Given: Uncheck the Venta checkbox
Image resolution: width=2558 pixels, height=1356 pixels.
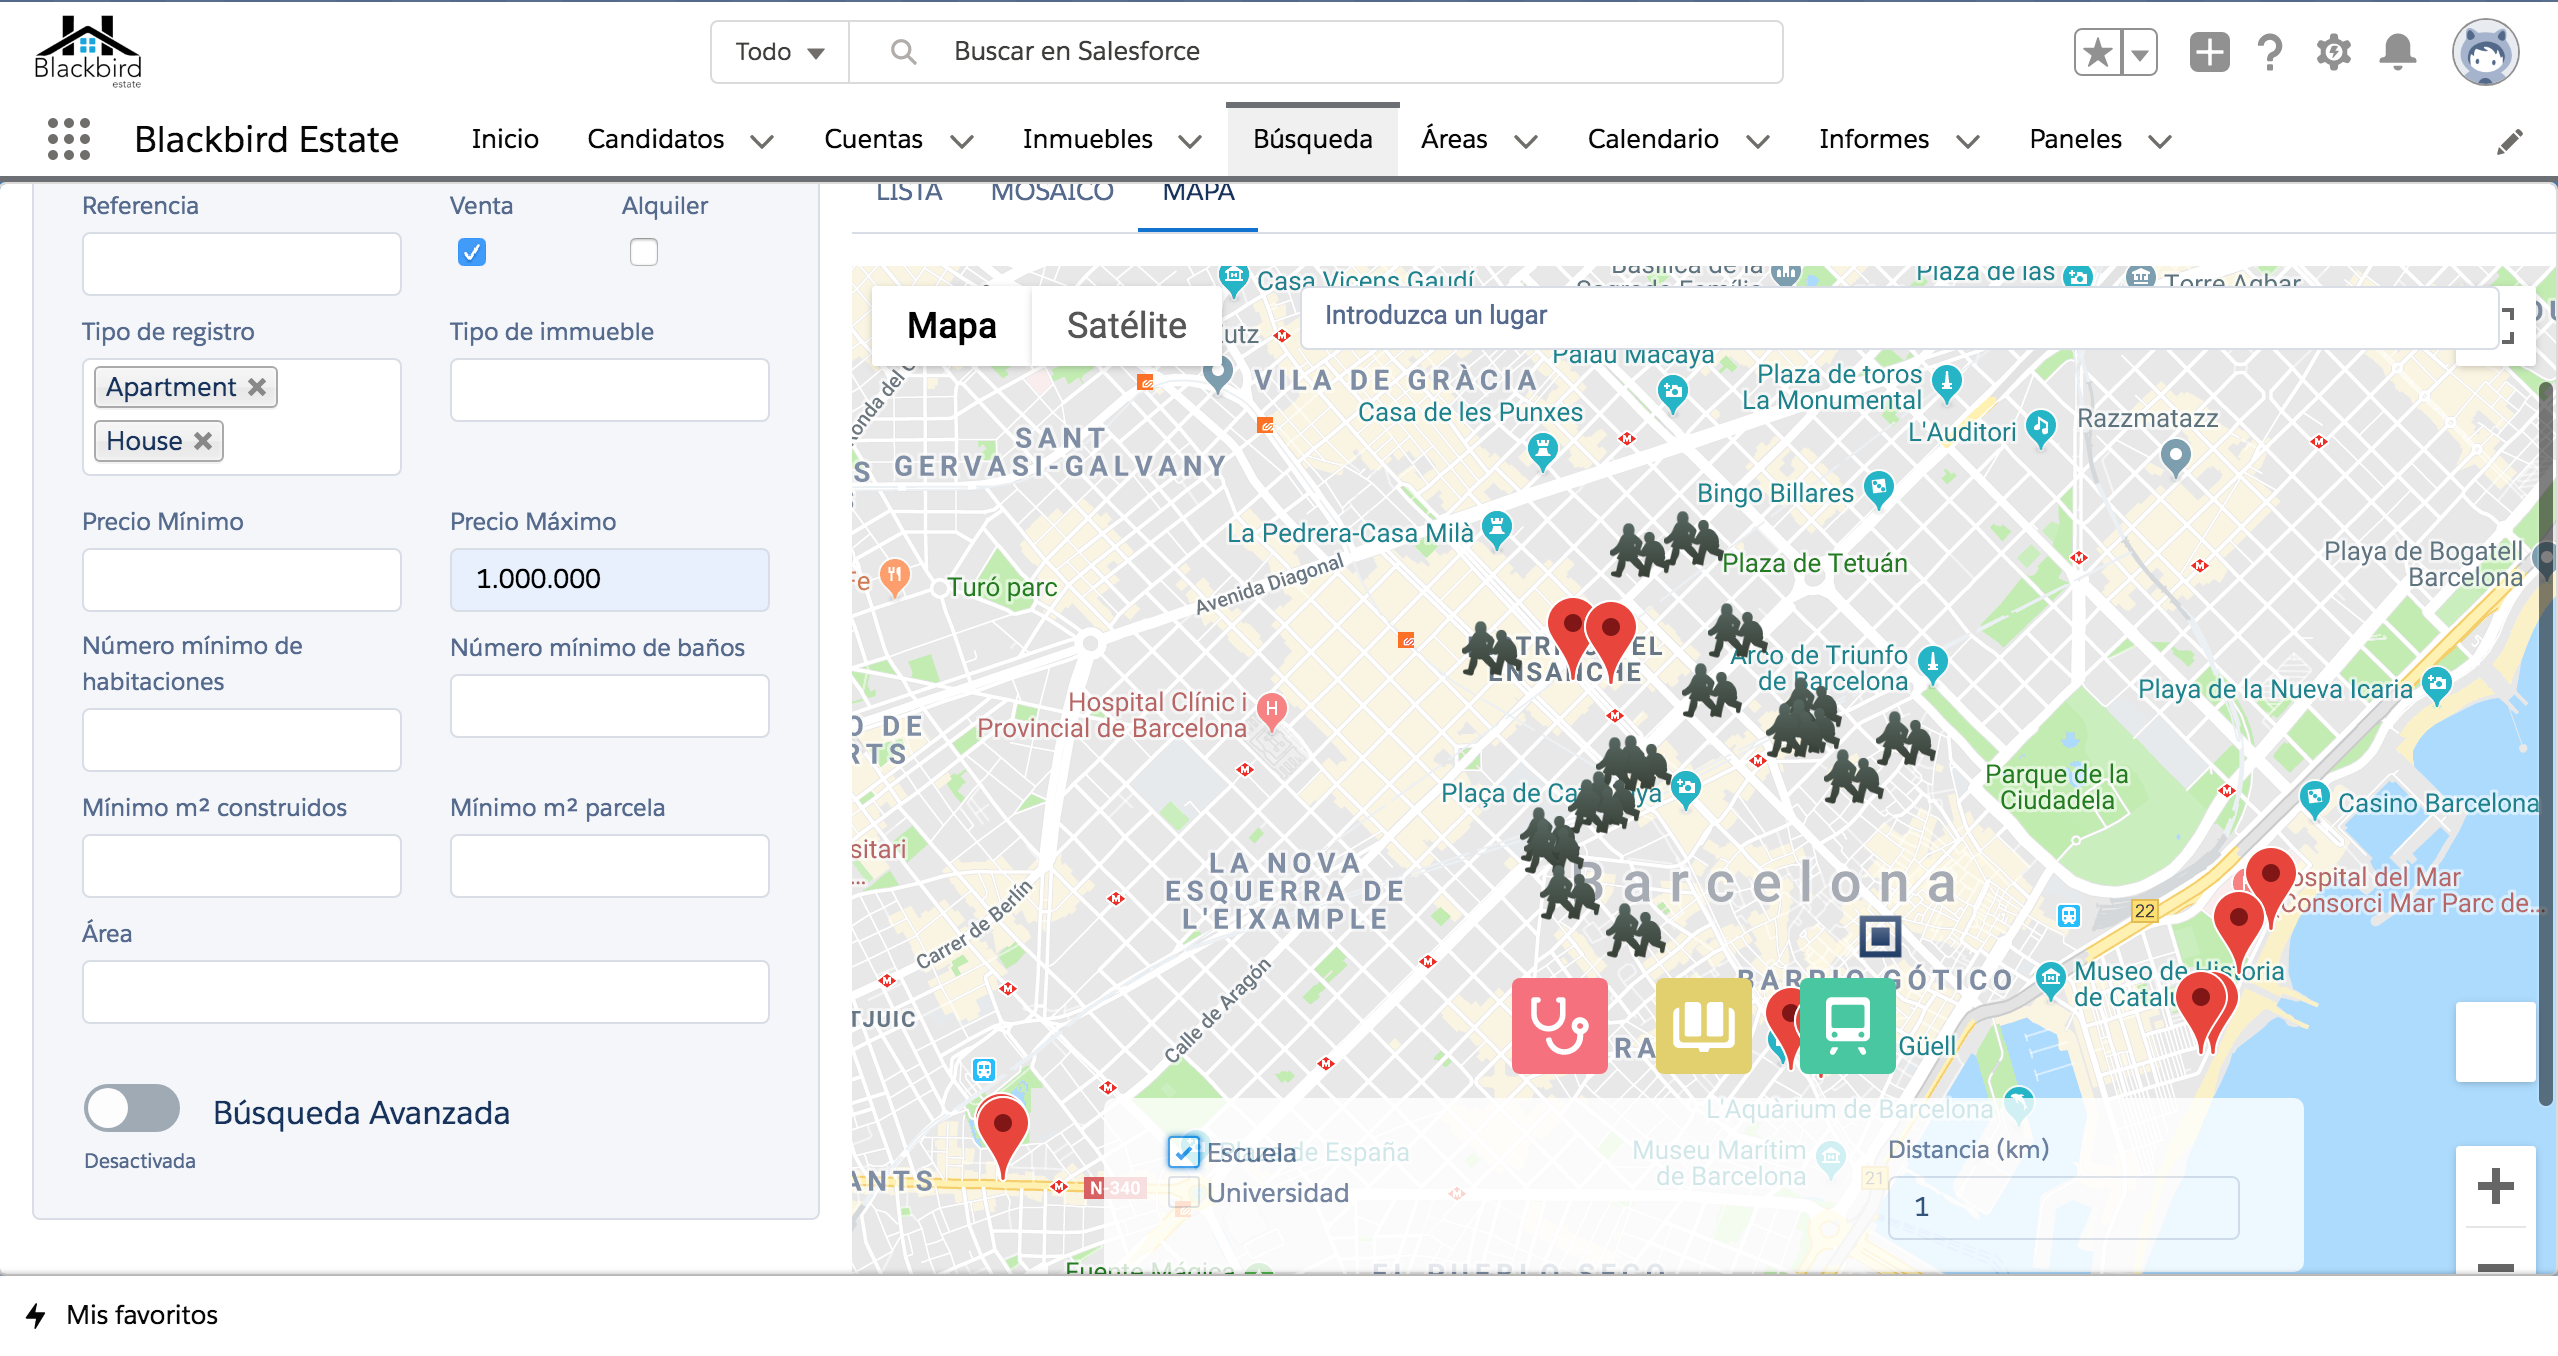Looking at the screenshot, I should coord(471,252).
